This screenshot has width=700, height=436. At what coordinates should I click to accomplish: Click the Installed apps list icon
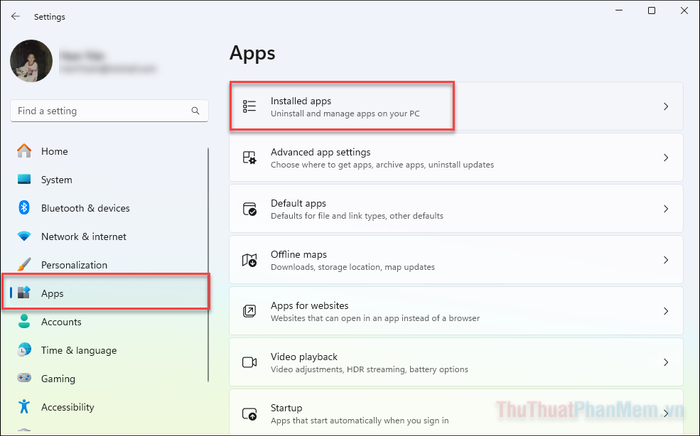pyautogui.click(x=250, y=106)
